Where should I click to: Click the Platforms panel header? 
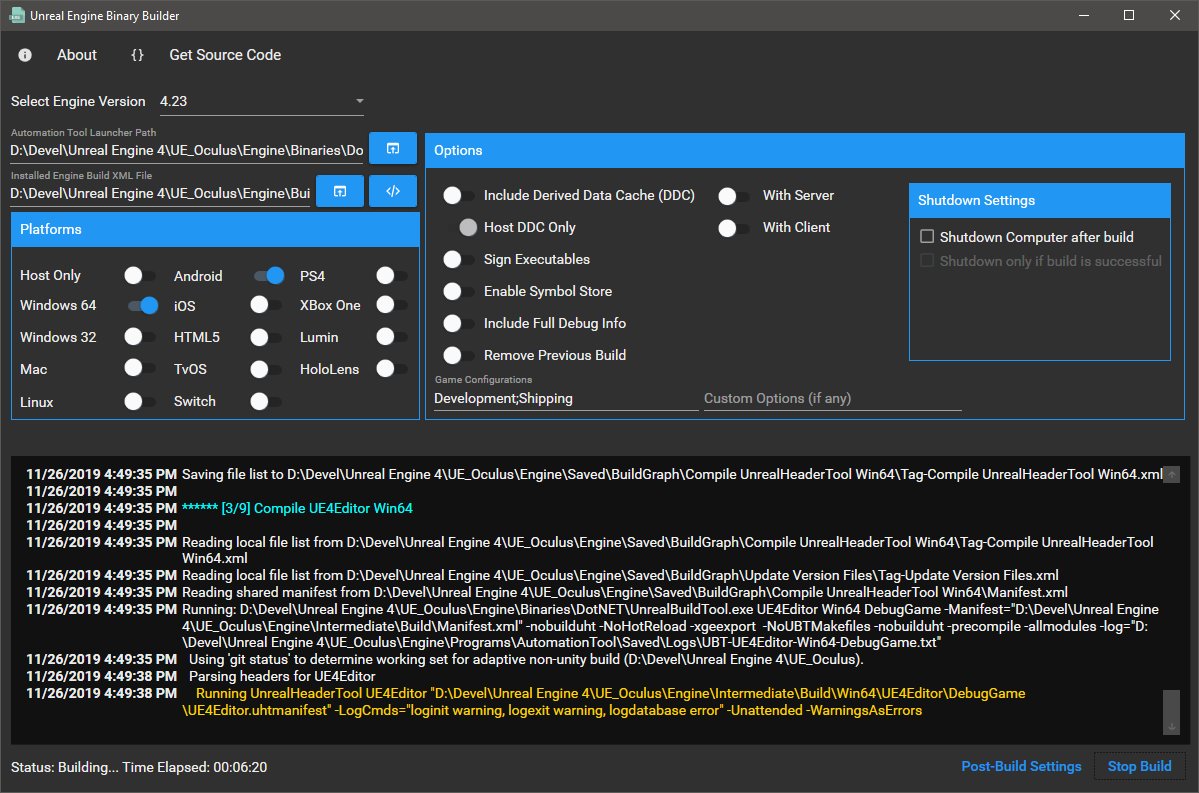(x=215, y=229)
